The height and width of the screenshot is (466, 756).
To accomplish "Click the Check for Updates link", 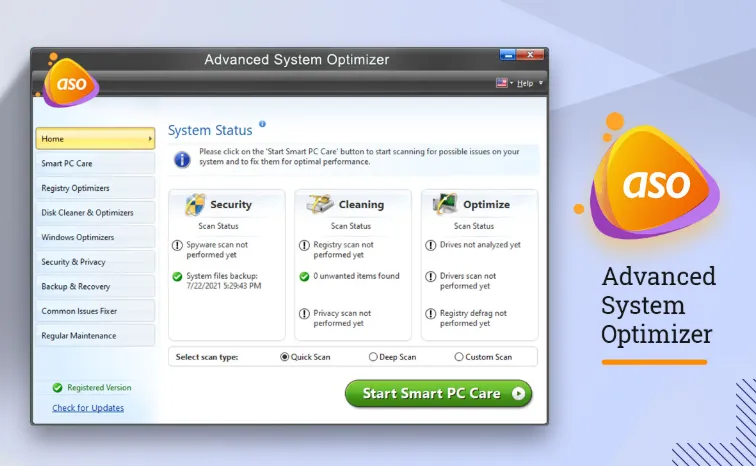I will 88,408.
